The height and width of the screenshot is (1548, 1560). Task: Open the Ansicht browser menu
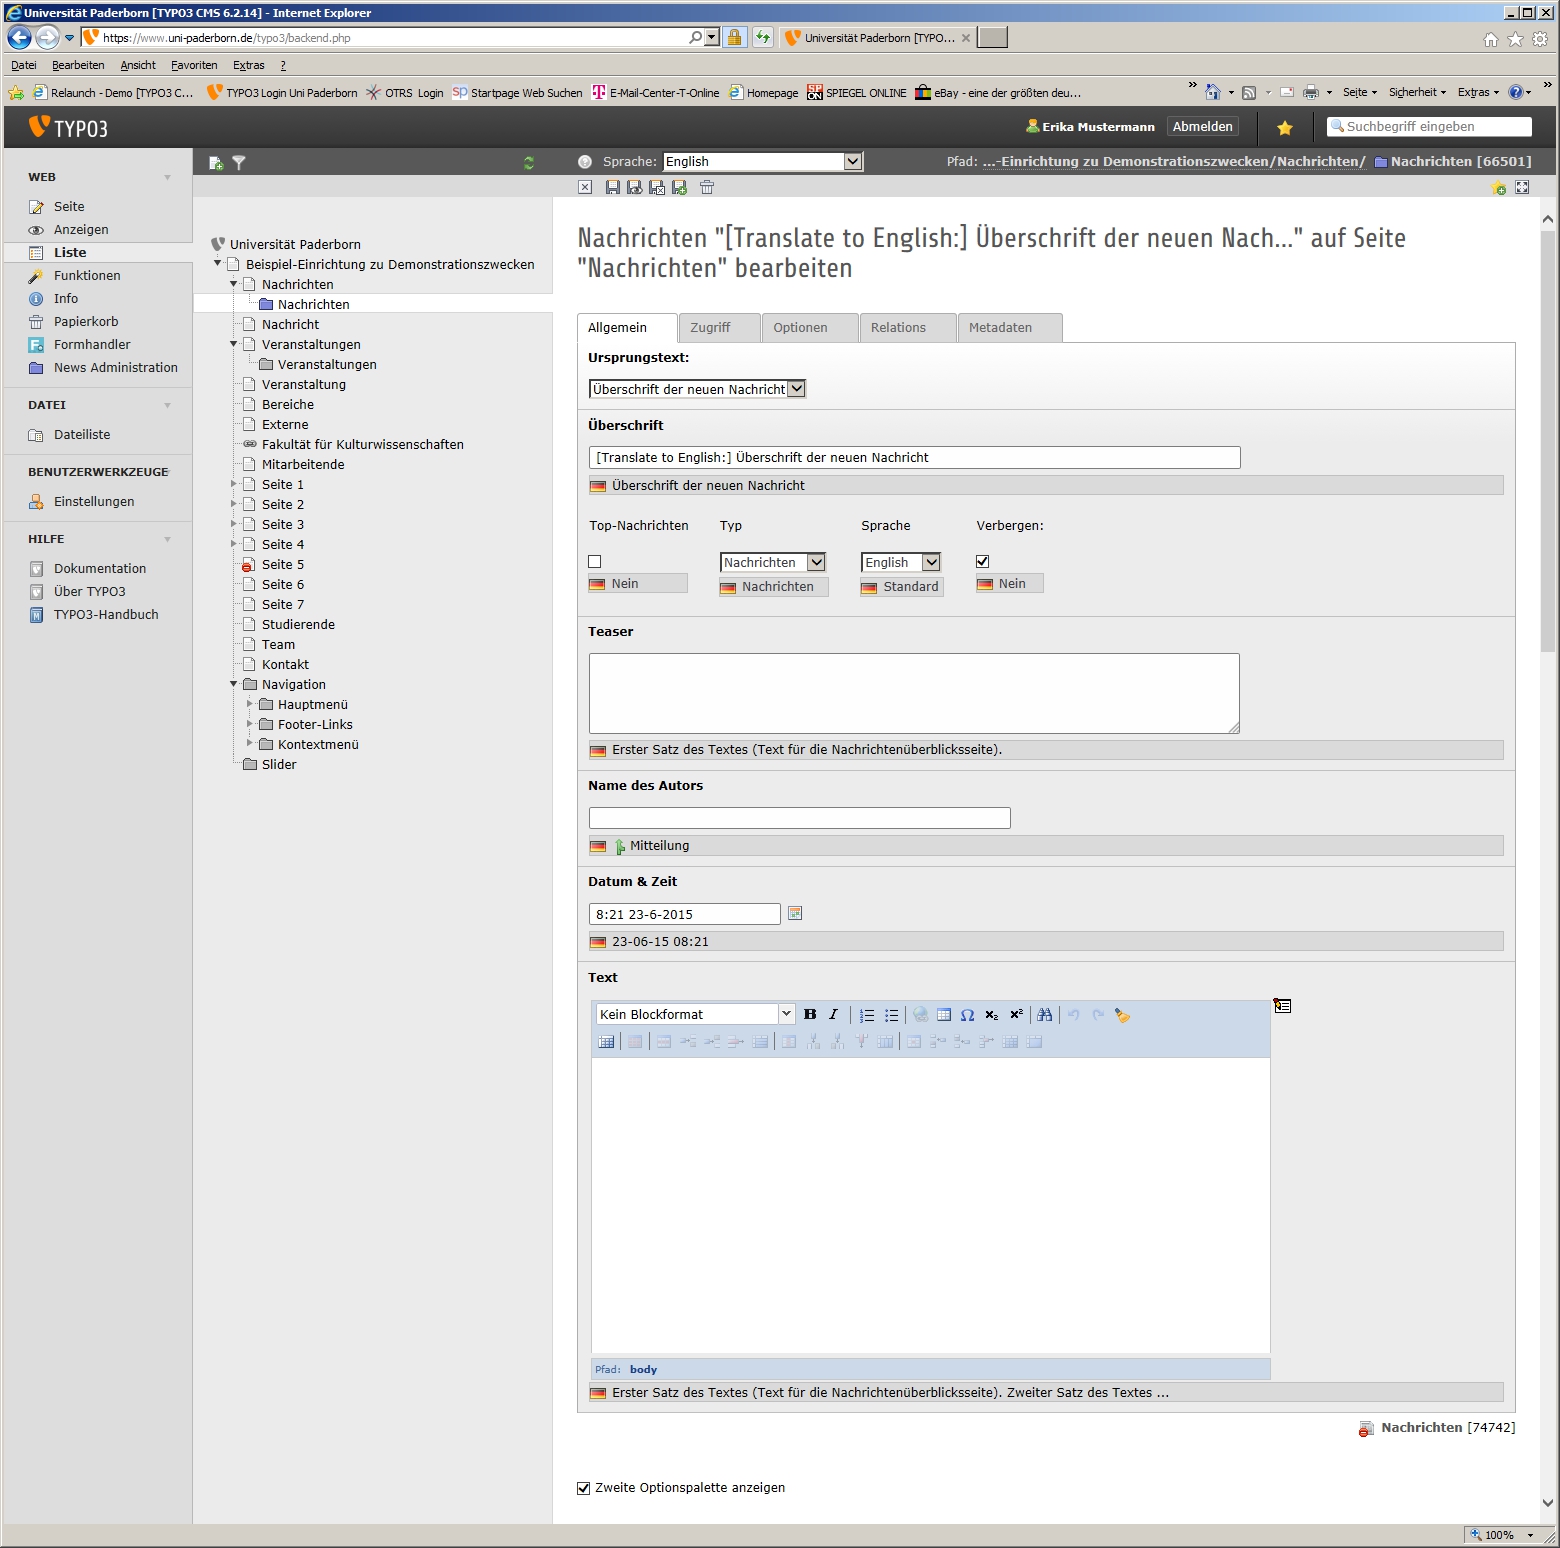pos(138,65)
